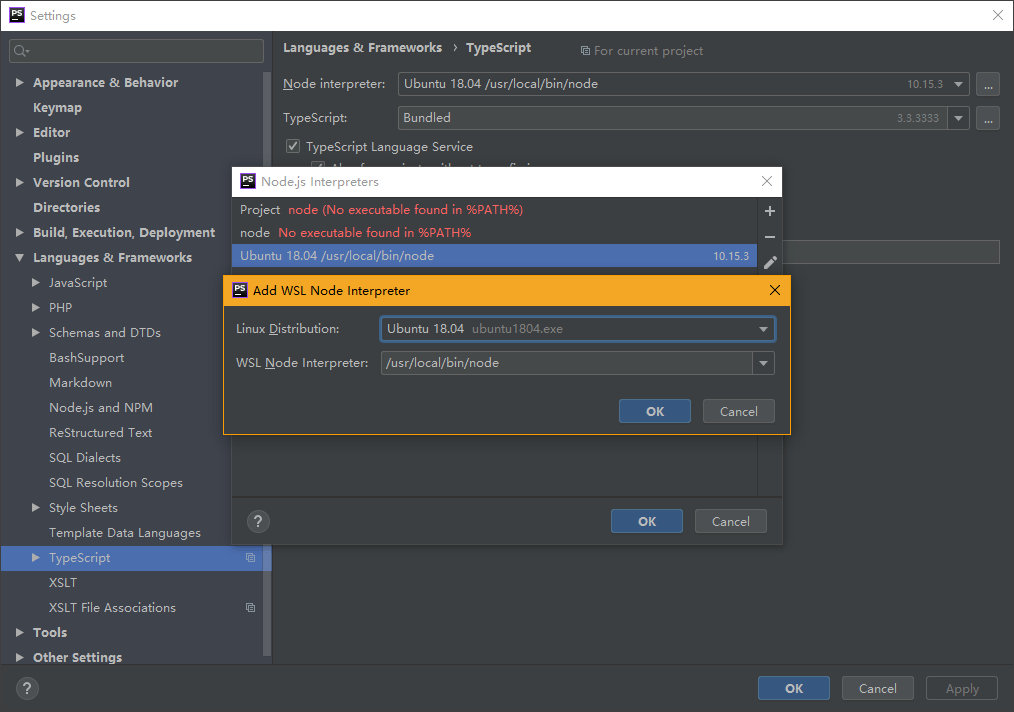Image resolution: width=1014 pixels, height=712 pixels.
Task: Expand TypeScript tree node arrow
Action: (x=36, y=557)
